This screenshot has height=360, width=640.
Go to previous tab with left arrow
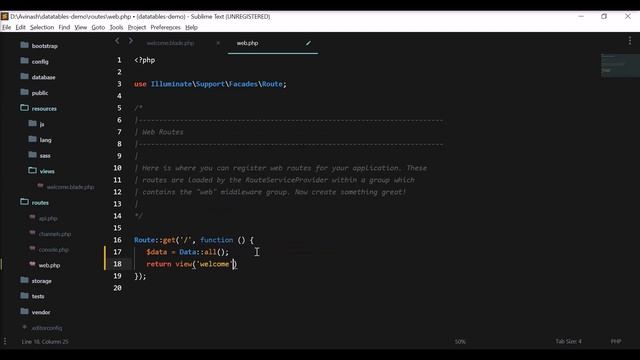[x=117, y=41]
